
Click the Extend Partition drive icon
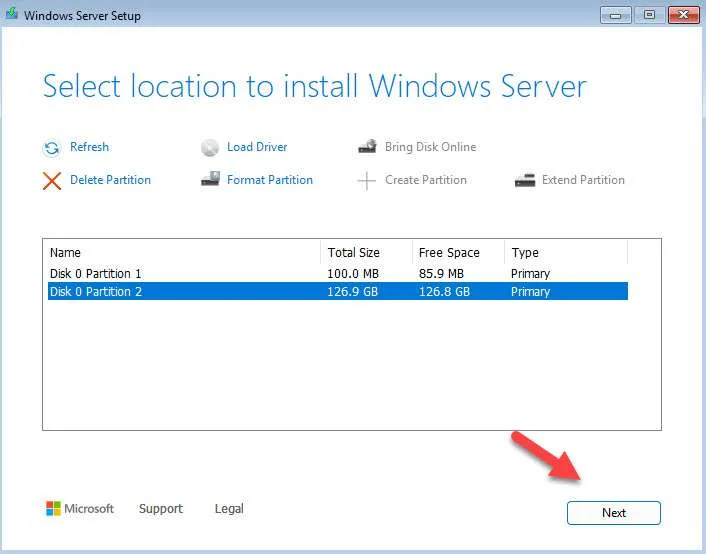click(525, 180)
